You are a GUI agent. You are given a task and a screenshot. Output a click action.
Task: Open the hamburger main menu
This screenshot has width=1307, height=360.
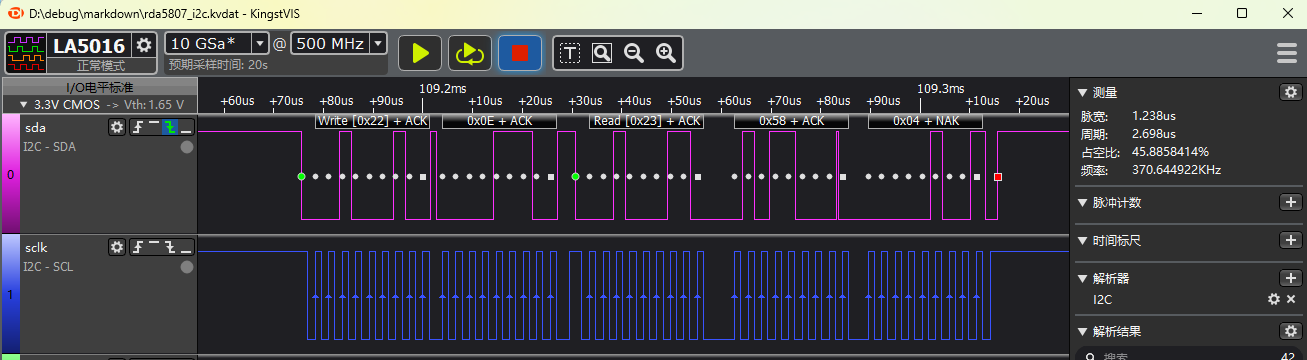point(1287,53)
